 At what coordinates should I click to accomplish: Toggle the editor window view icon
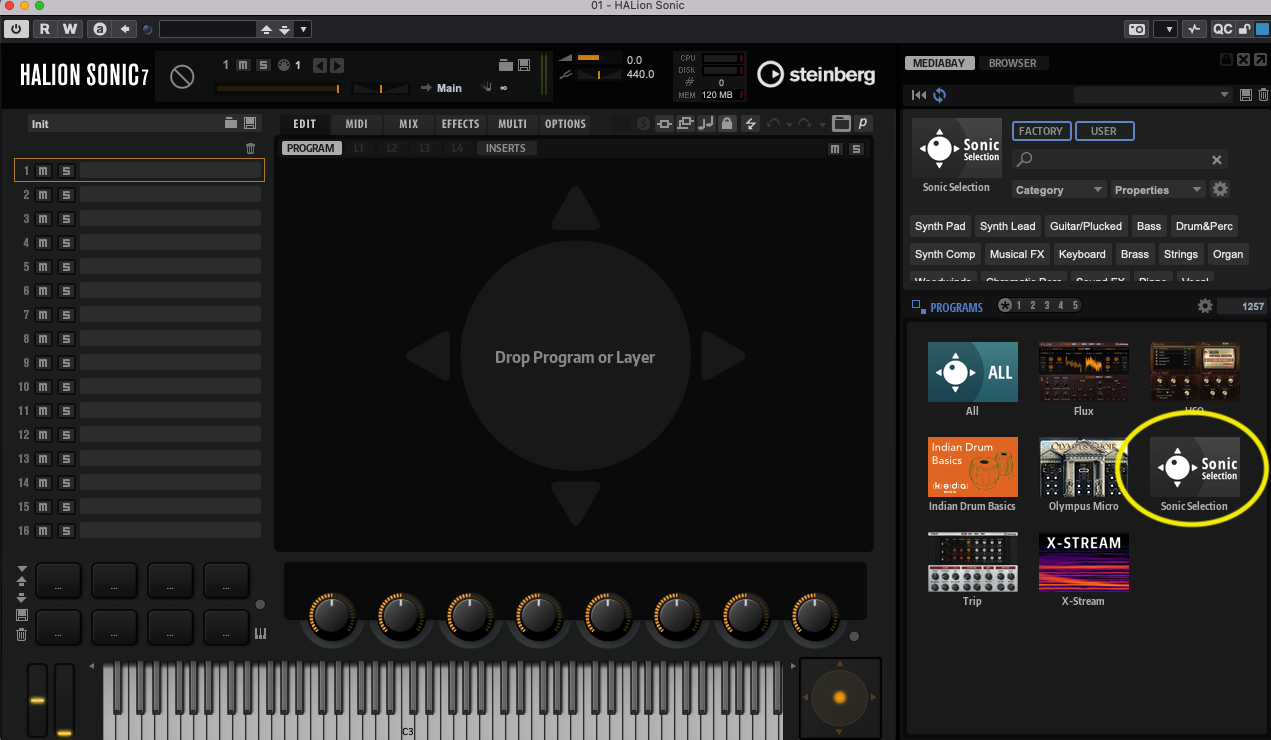pyautogui.click(x=841, y=124)
